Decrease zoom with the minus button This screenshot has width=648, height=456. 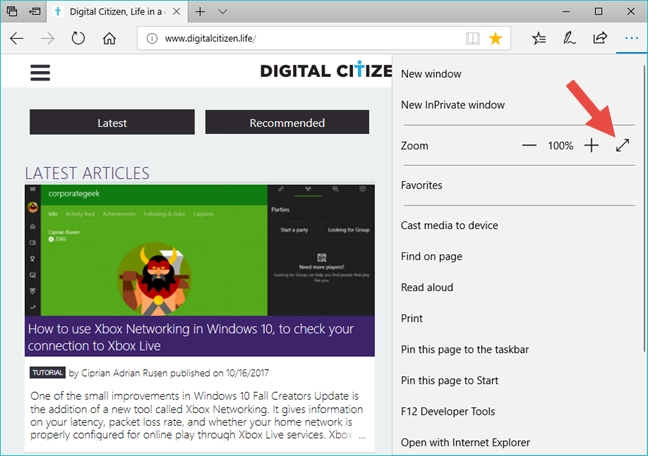[529, 146]
